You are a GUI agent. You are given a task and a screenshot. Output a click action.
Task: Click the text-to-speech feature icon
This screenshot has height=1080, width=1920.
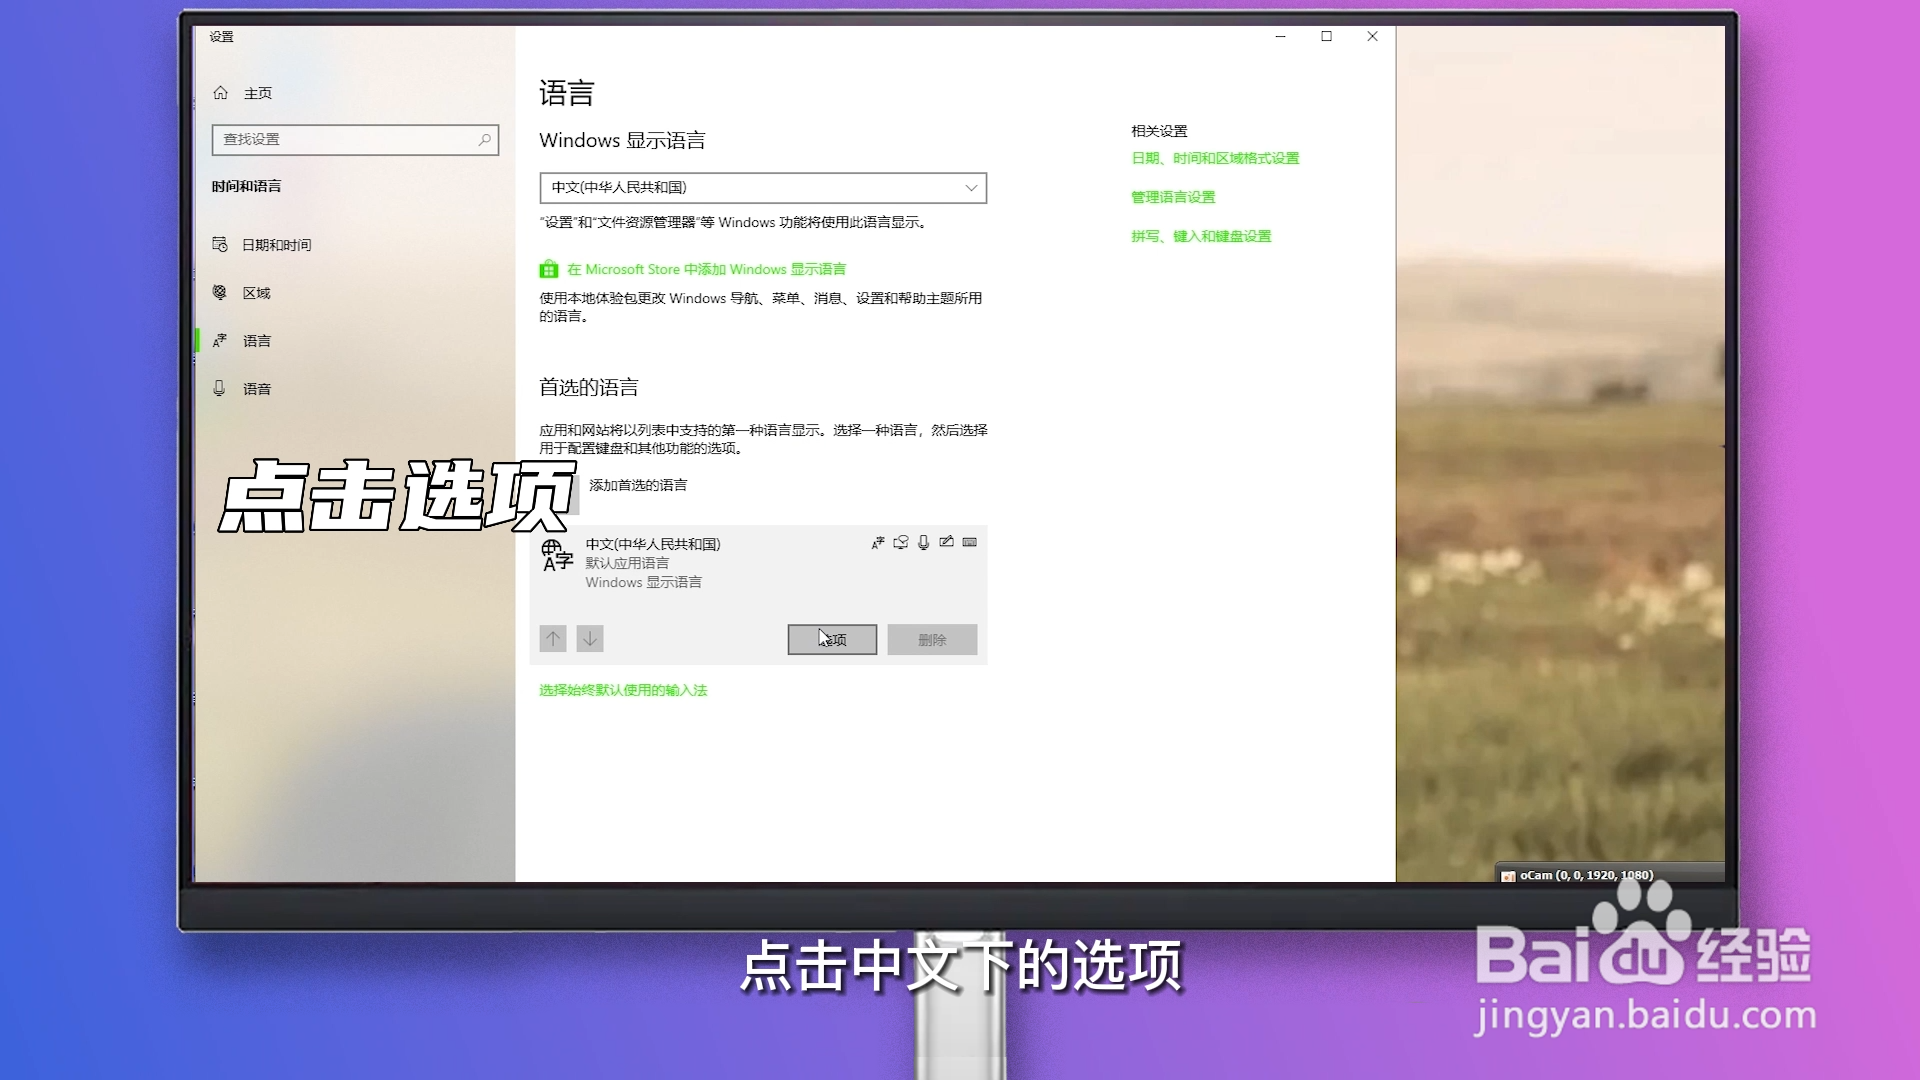click(x=901, y=543)
